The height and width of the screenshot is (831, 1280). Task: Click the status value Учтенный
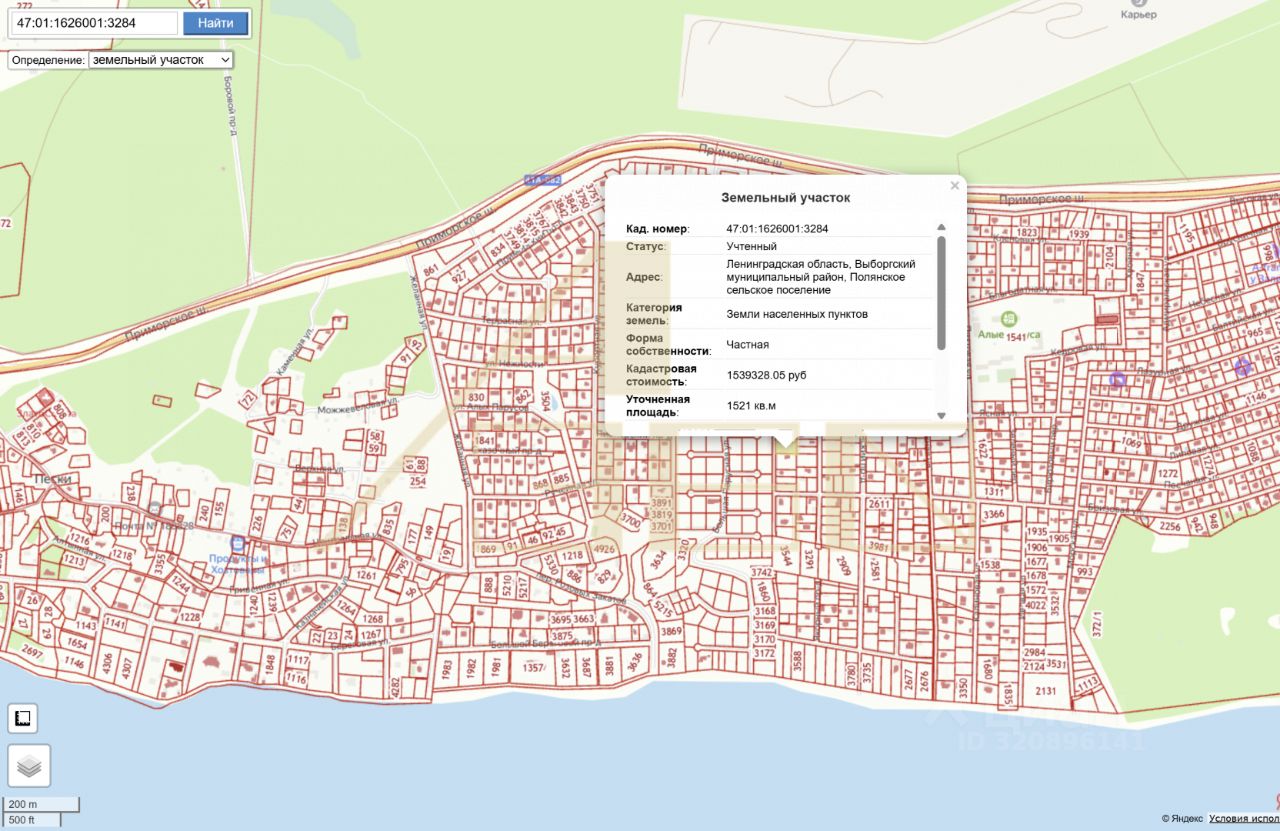coord(751,246)
